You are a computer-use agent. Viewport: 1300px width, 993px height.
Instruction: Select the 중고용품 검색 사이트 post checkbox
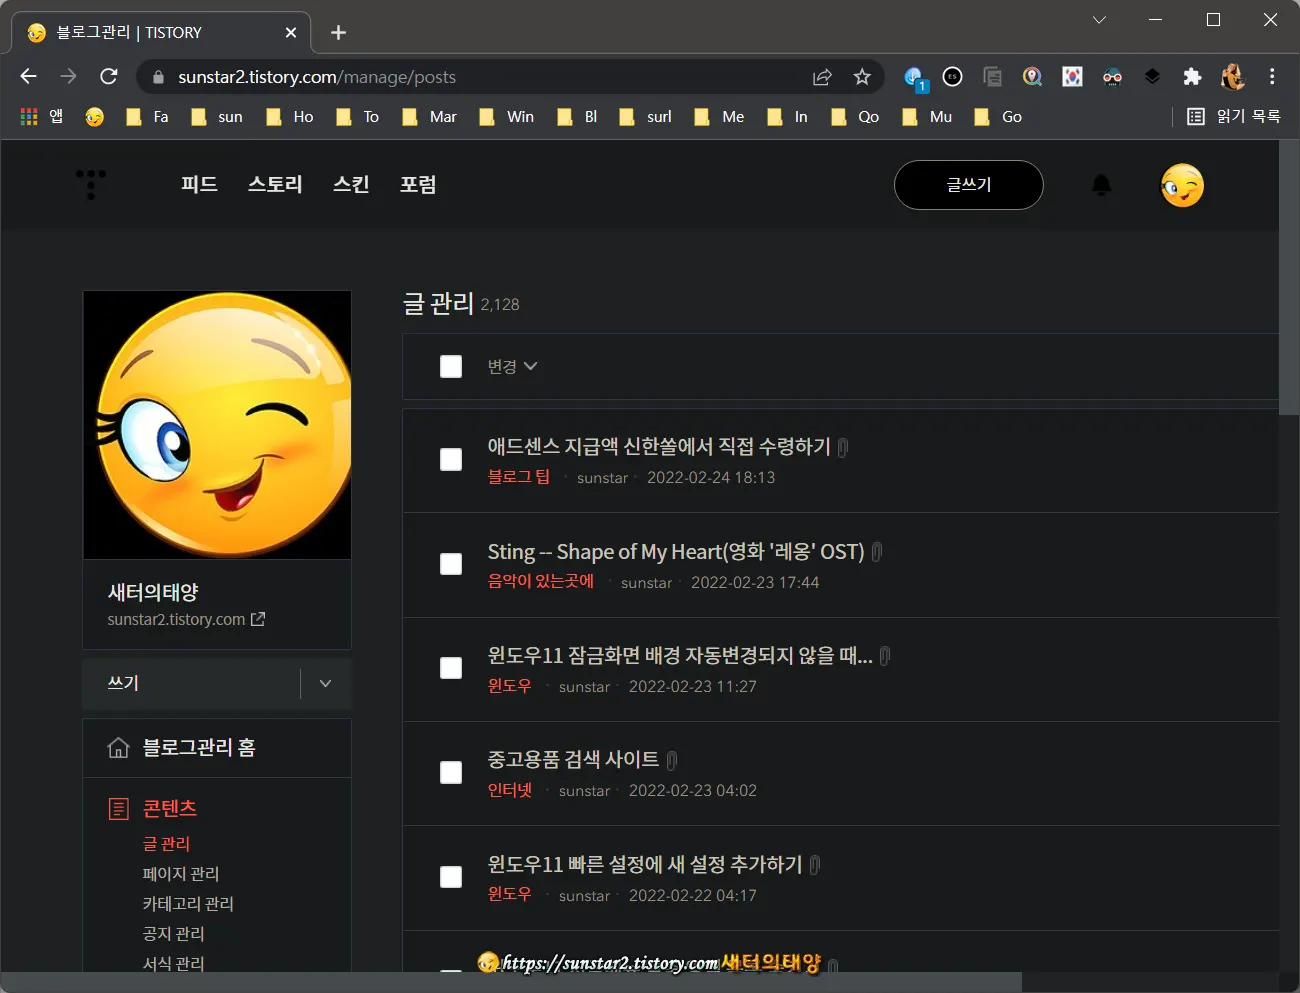451,772
